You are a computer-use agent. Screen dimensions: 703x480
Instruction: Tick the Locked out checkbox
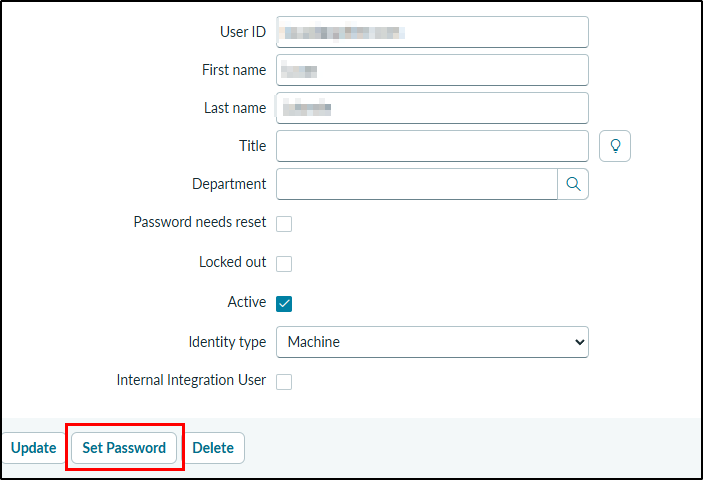click(284, 264)
